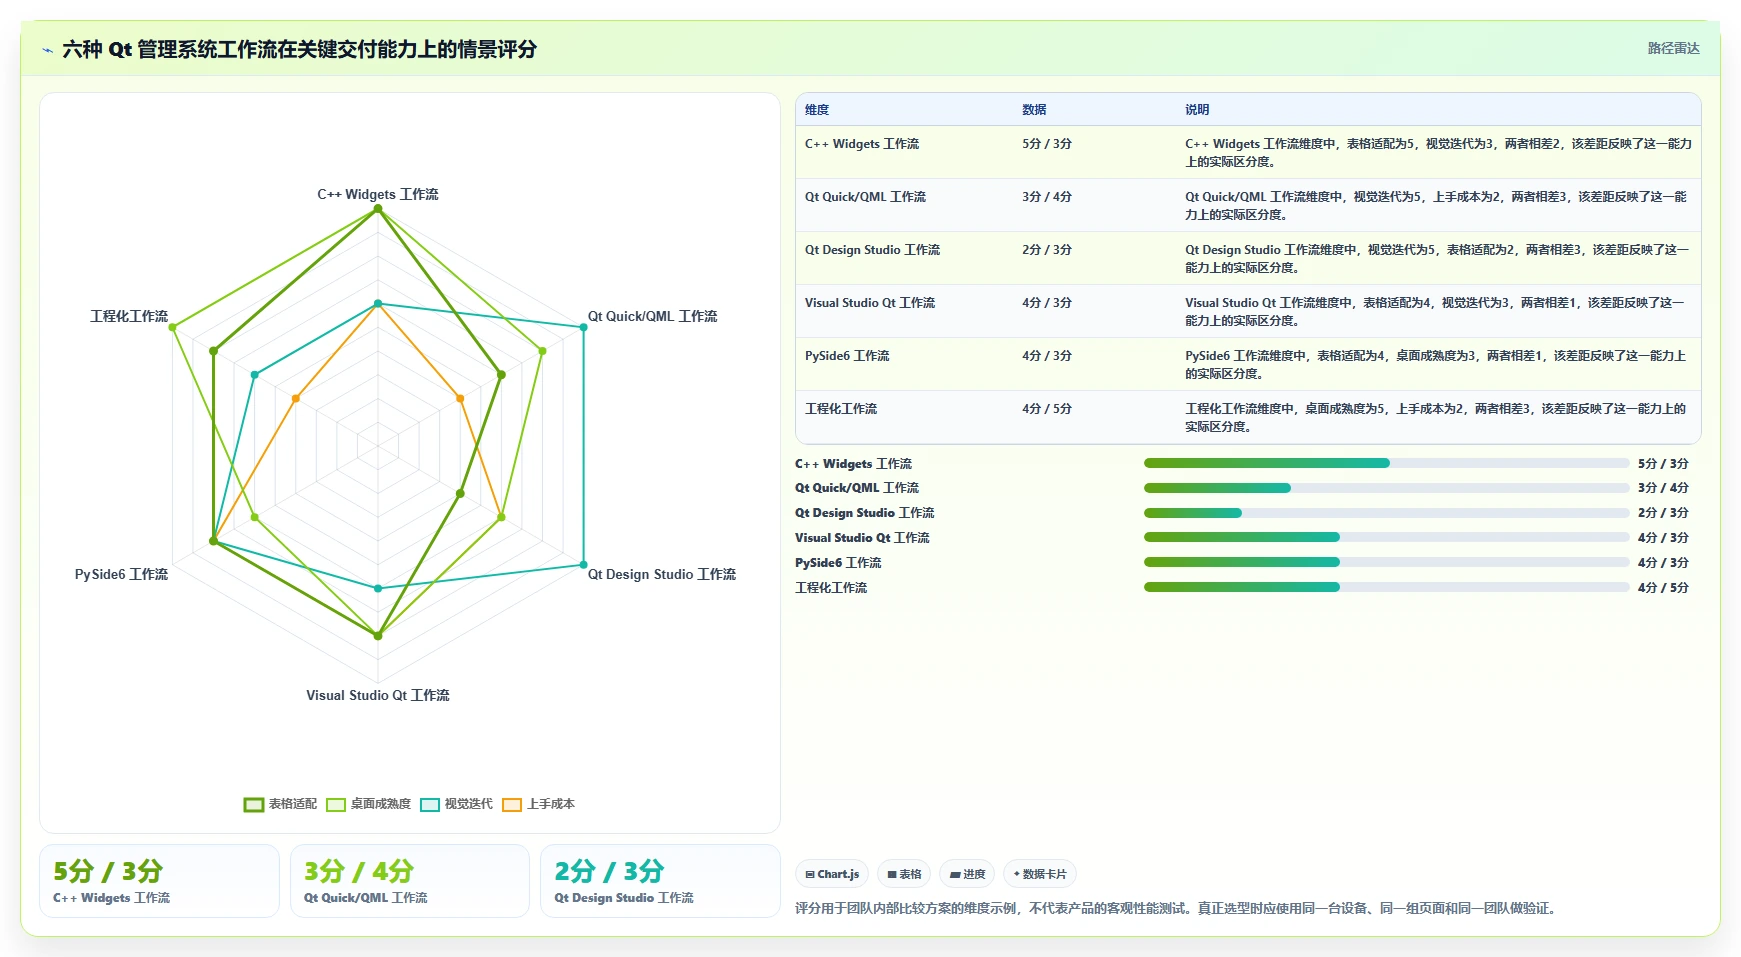Select the 工程化工作流 table row name
Image resolution: width=1741 pixels, height=957 pixels.
tap(841, 409)
